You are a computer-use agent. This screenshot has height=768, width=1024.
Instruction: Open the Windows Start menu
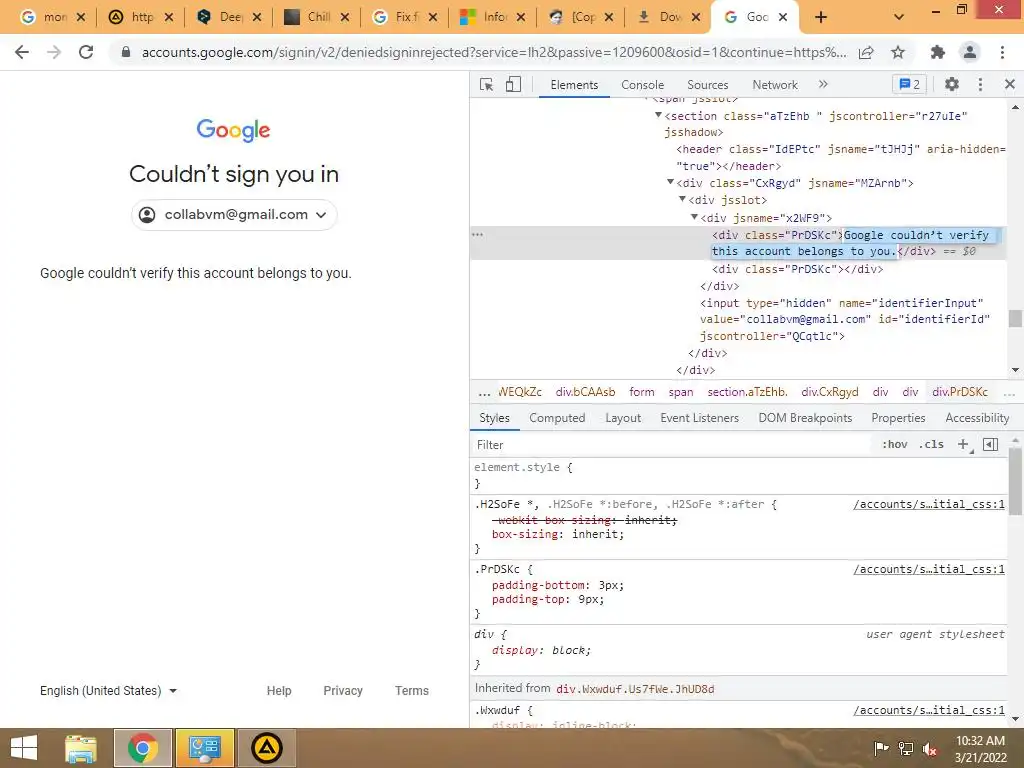24,748
